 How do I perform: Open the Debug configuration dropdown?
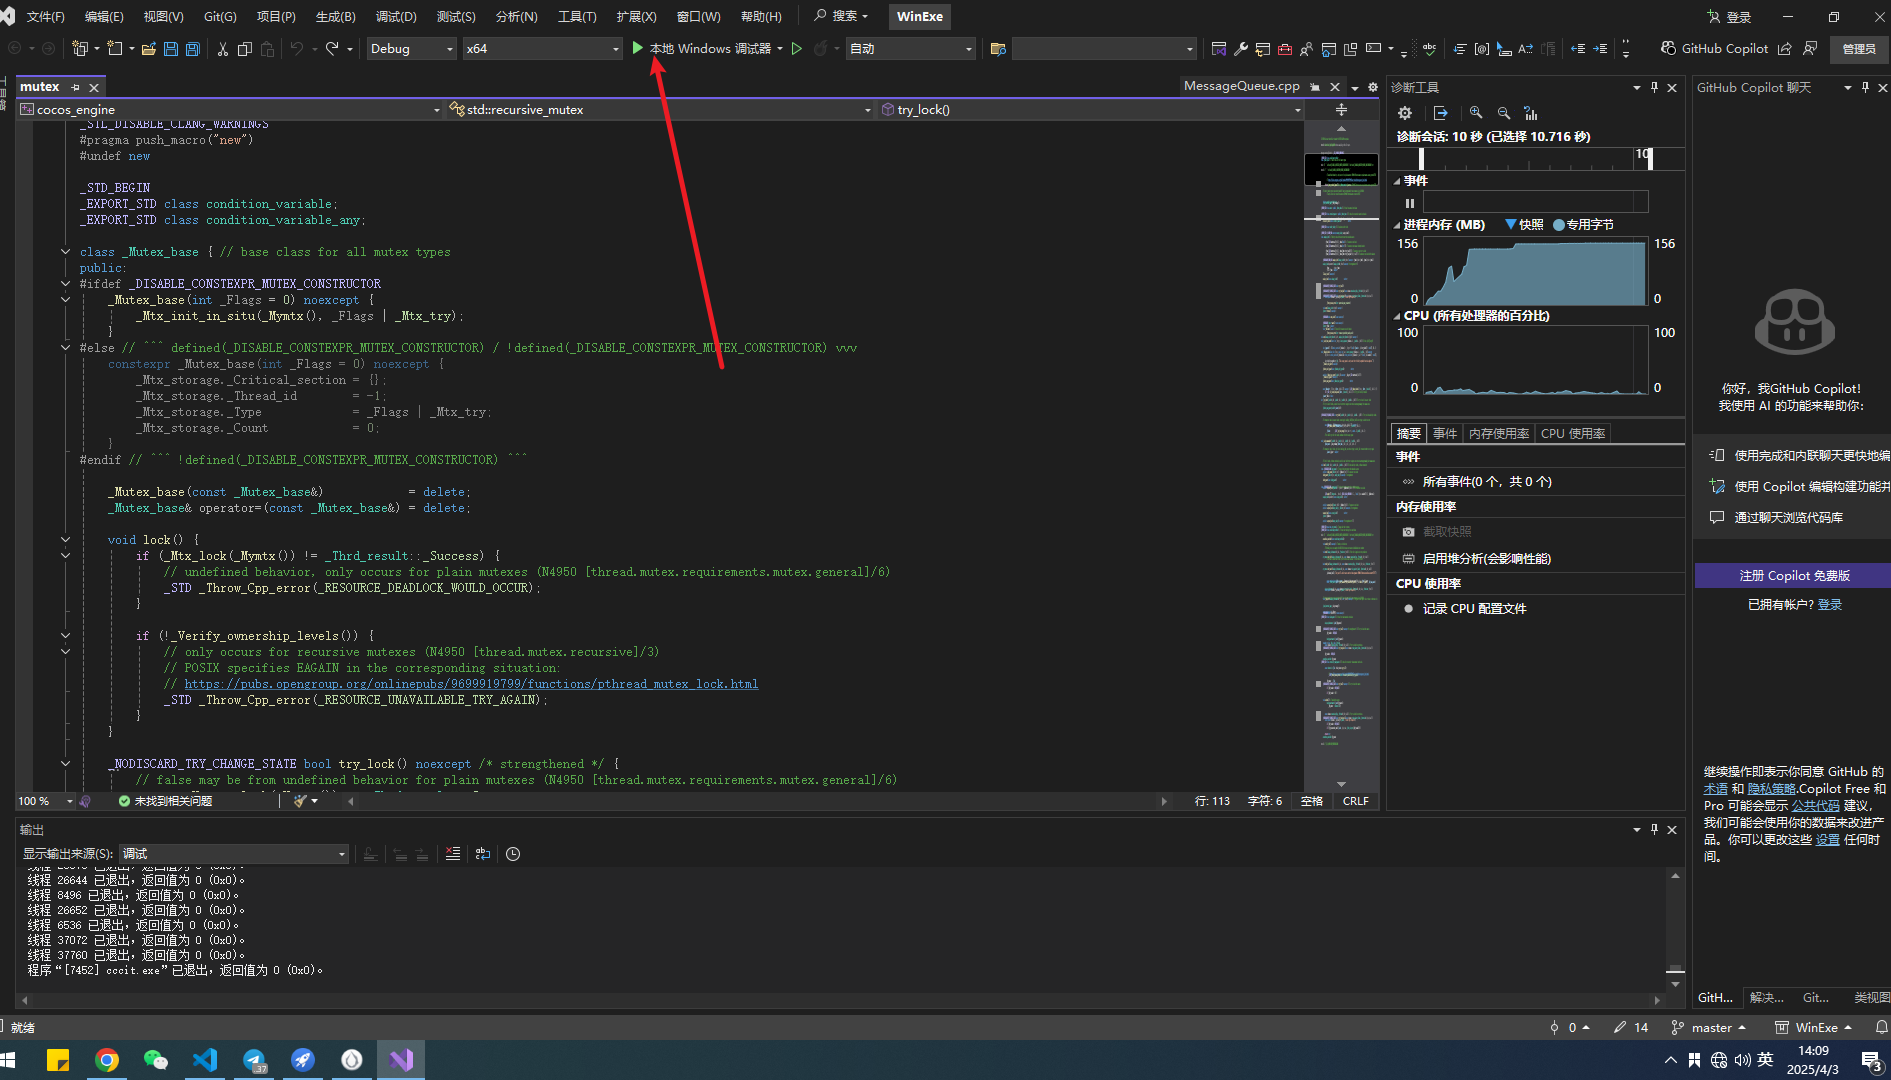click(411, 49)
